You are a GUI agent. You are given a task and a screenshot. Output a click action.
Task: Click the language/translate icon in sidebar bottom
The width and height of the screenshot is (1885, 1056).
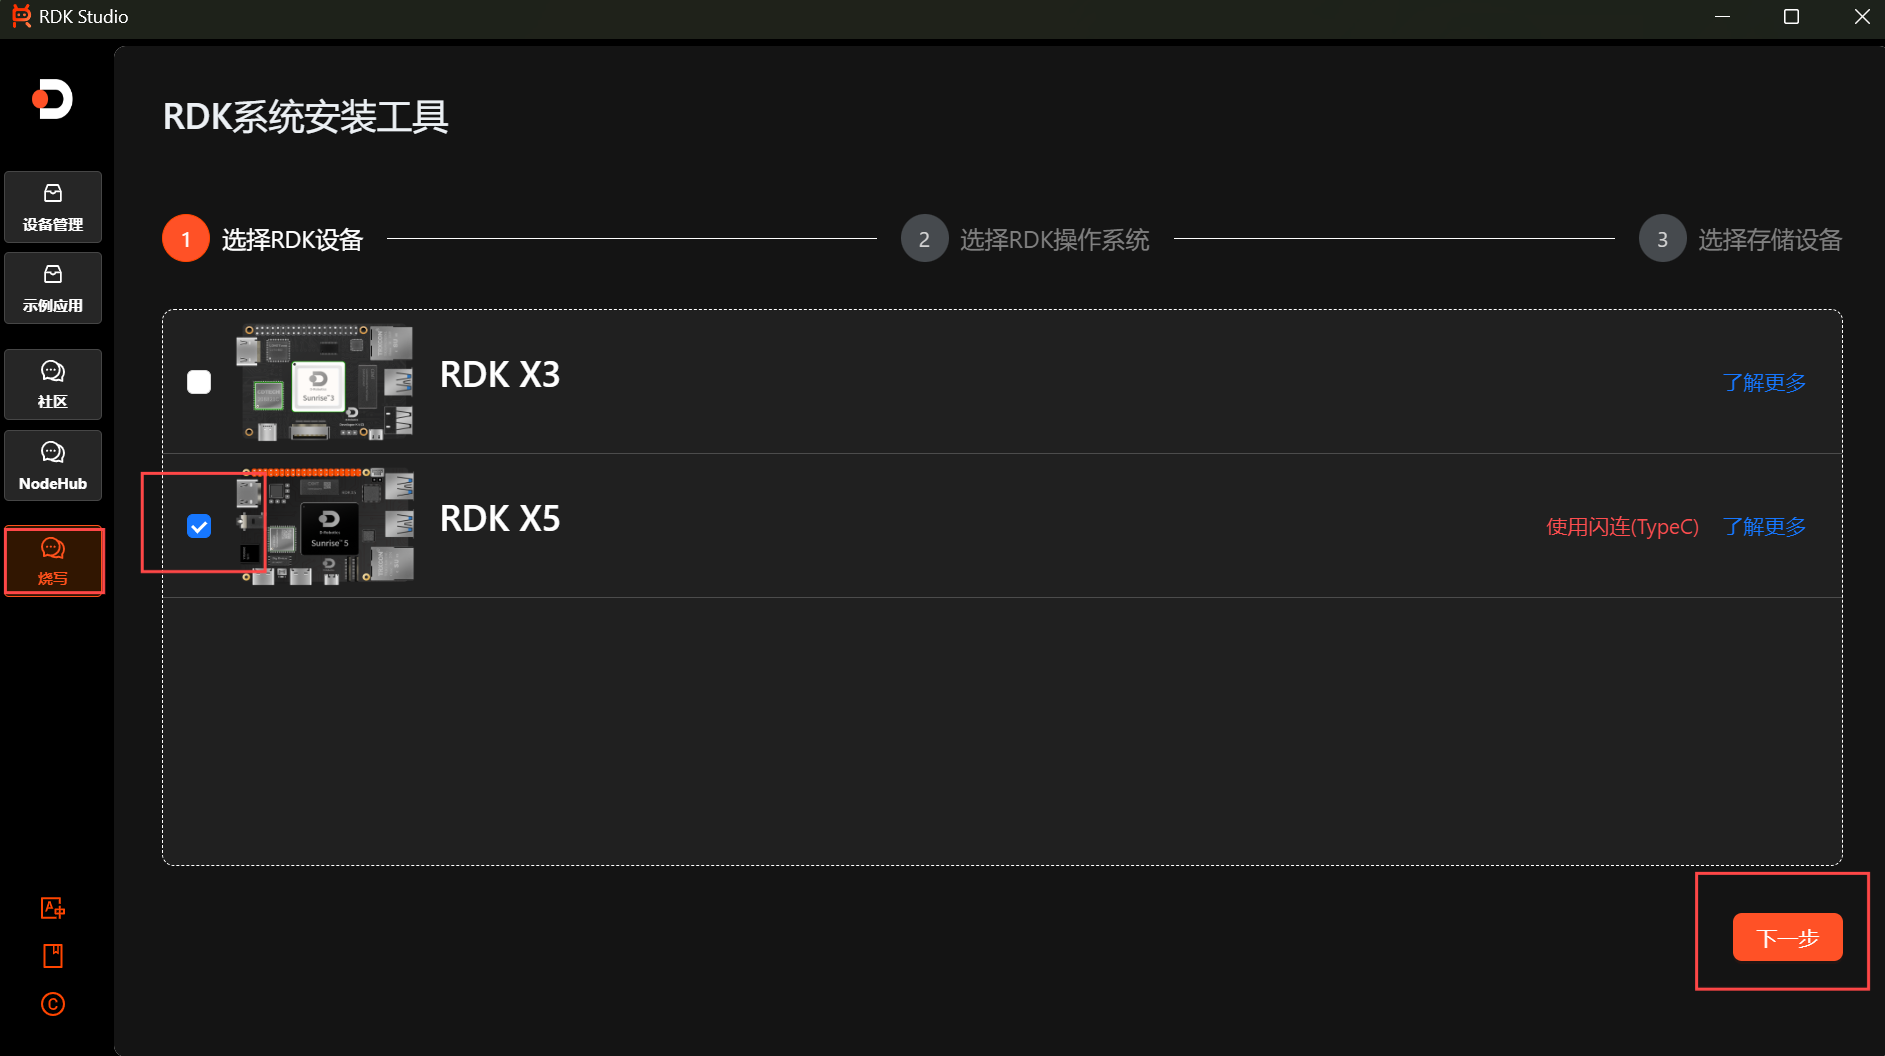click(52, 908)
